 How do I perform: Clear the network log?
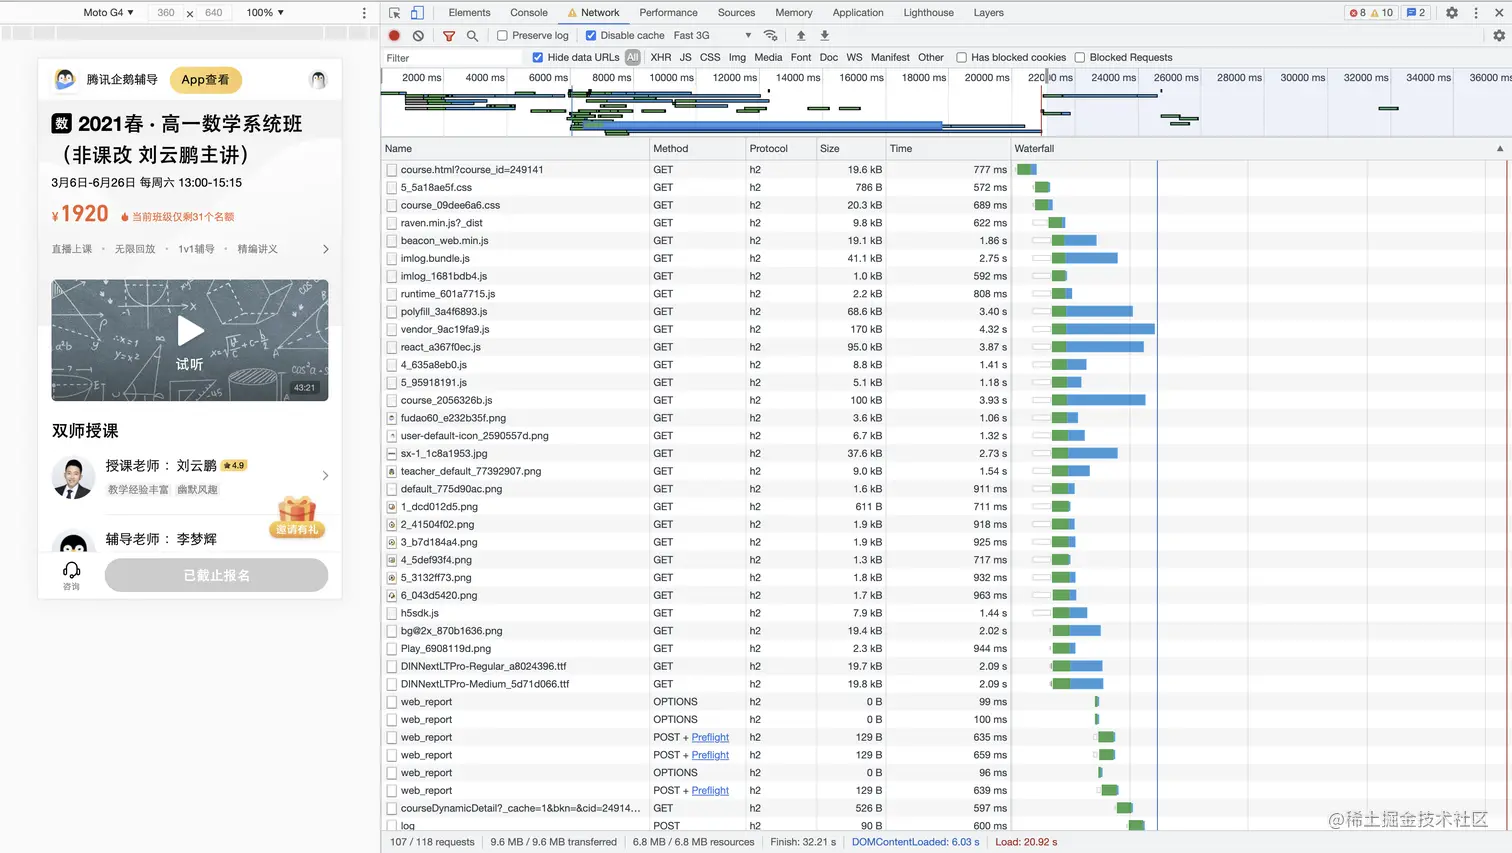(418, 35)
